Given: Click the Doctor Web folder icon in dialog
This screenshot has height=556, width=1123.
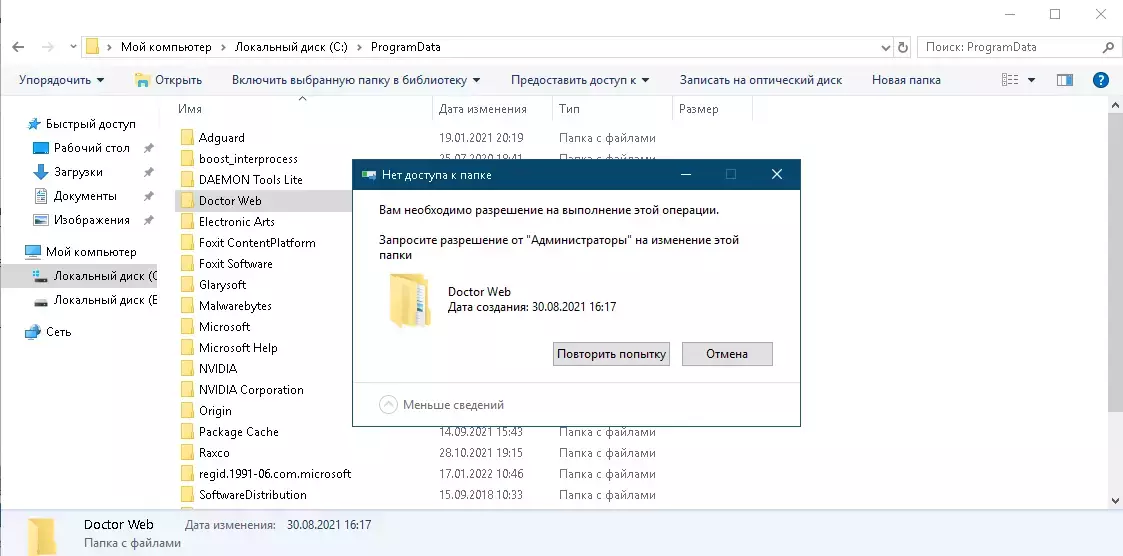Looking at the screenshot, I should click(x=410, y=300).
